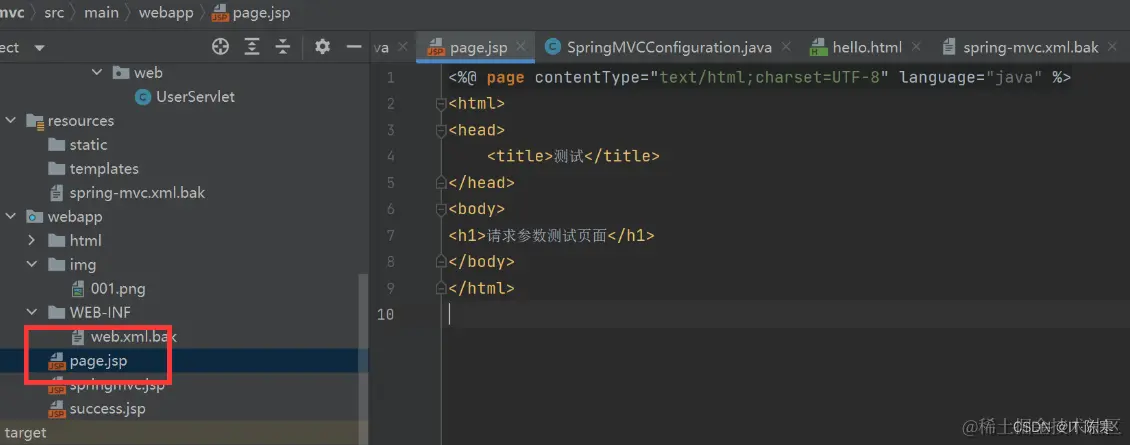Collapse the WEB-INF folder
The image size is (1130, 445).
(x=32, y=312)
